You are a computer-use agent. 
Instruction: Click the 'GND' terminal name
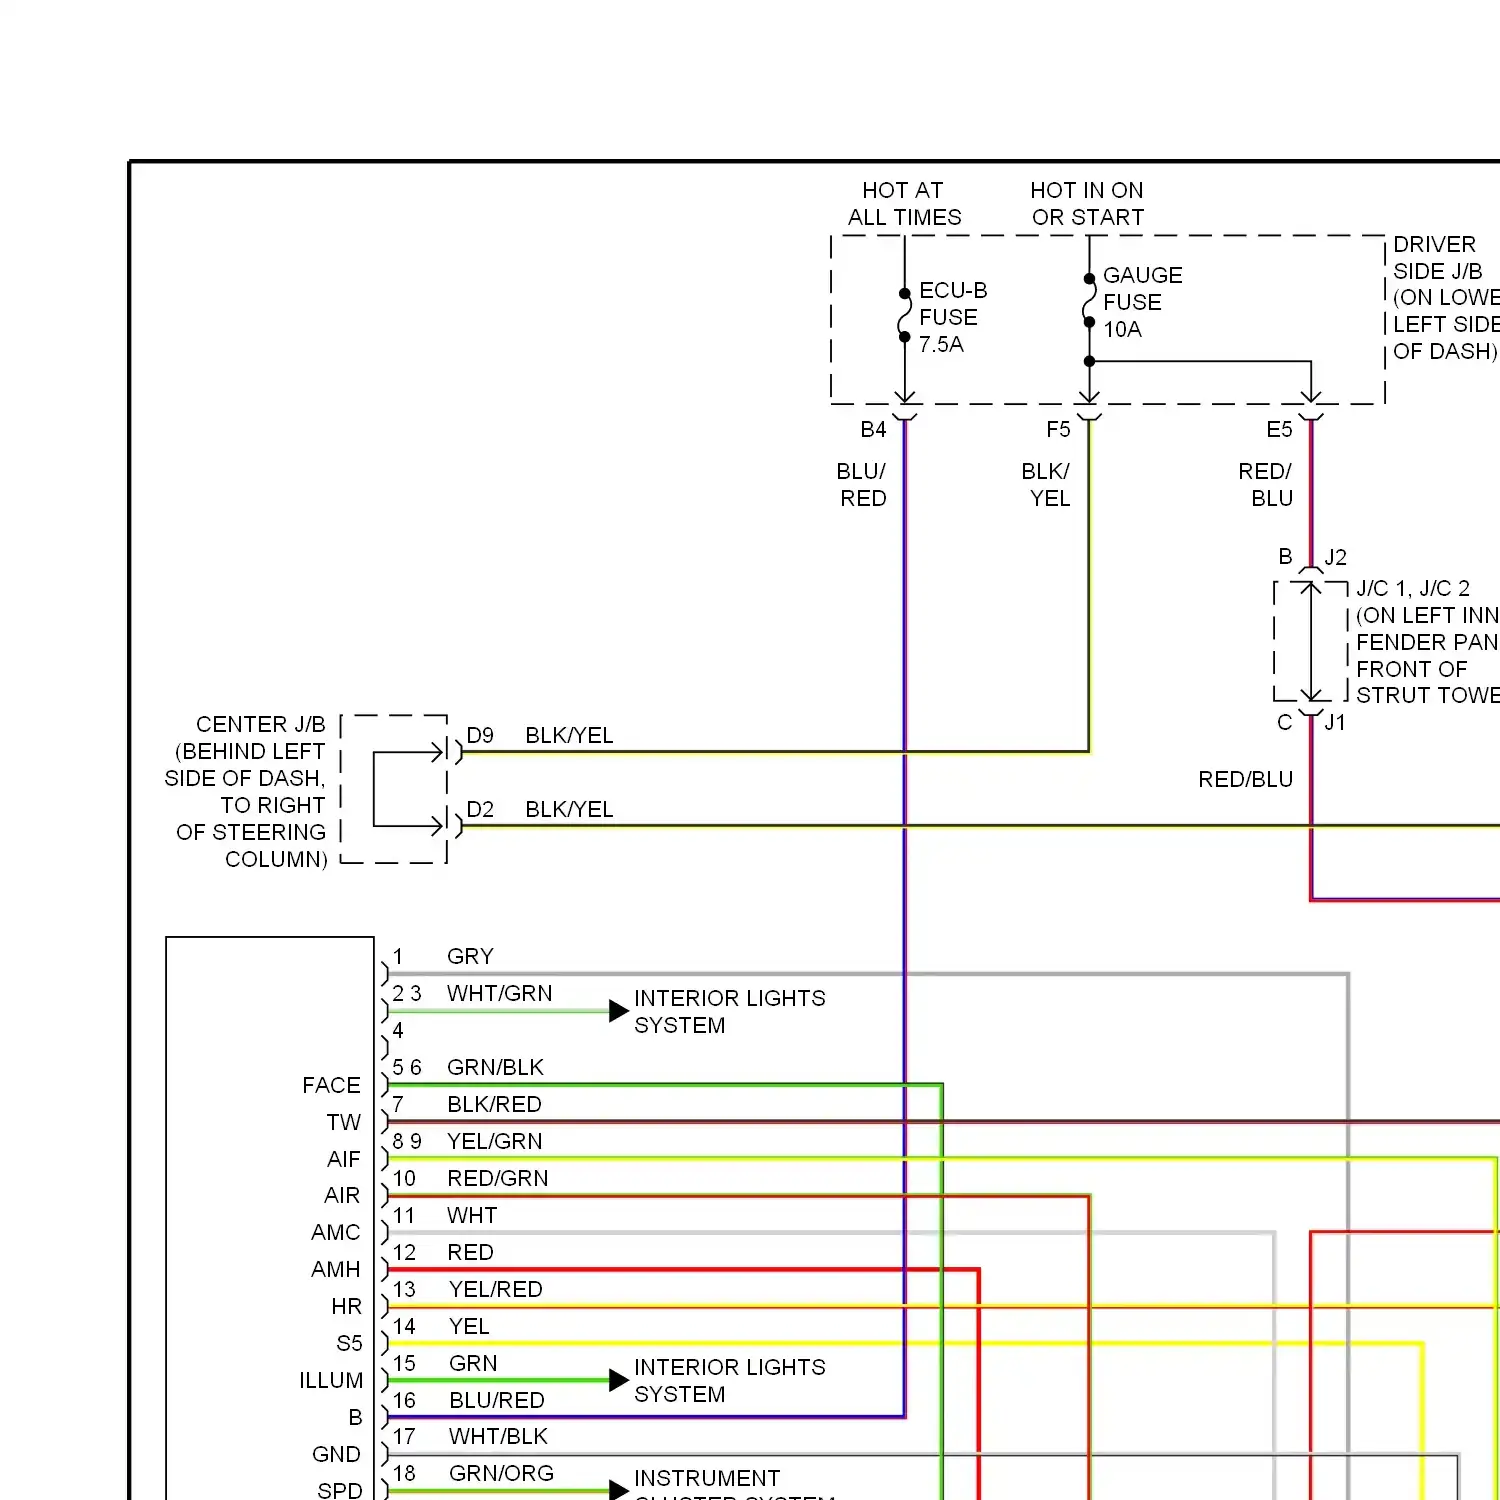click(x=336, y=1455)
